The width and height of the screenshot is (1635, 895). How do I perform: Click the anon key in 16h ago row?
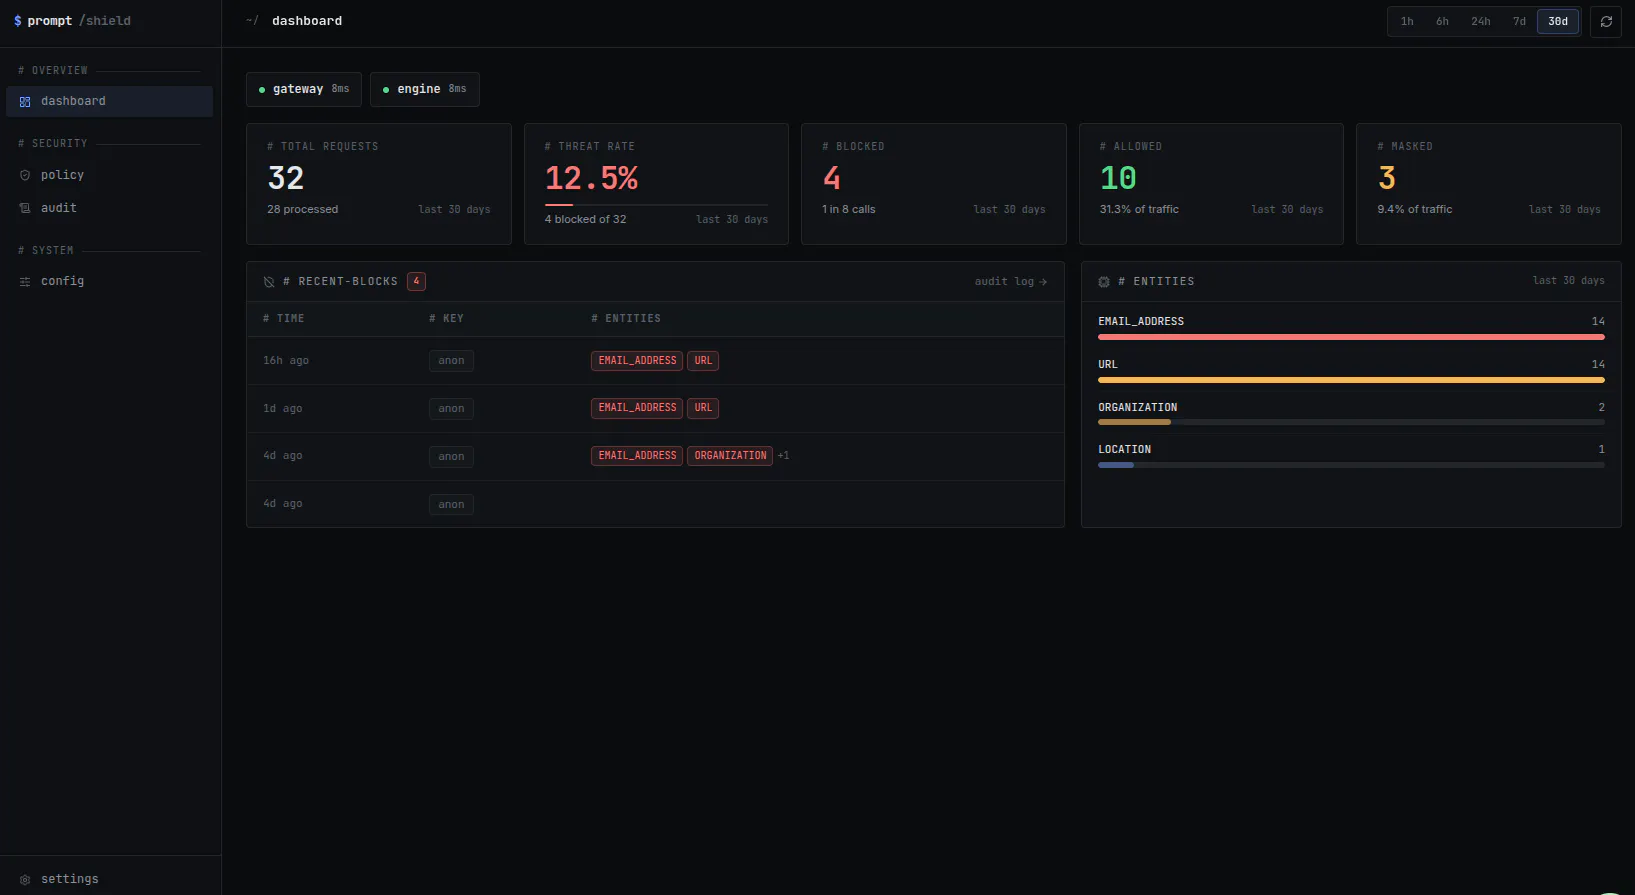(x=451, y=361)
